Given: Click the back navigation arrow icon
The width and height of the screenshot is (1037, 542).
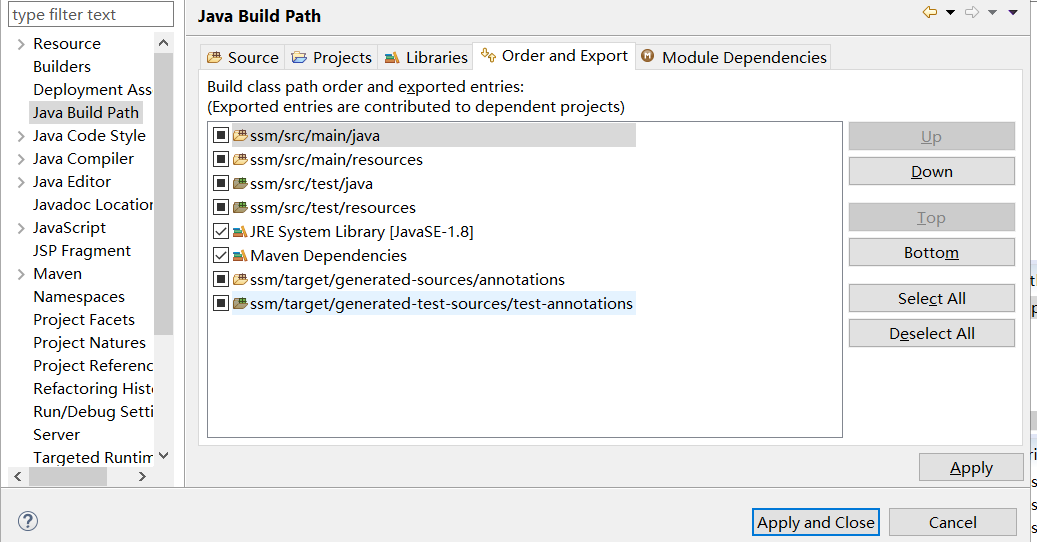Looking at the screenshot, I should click(x=930, y=12).
